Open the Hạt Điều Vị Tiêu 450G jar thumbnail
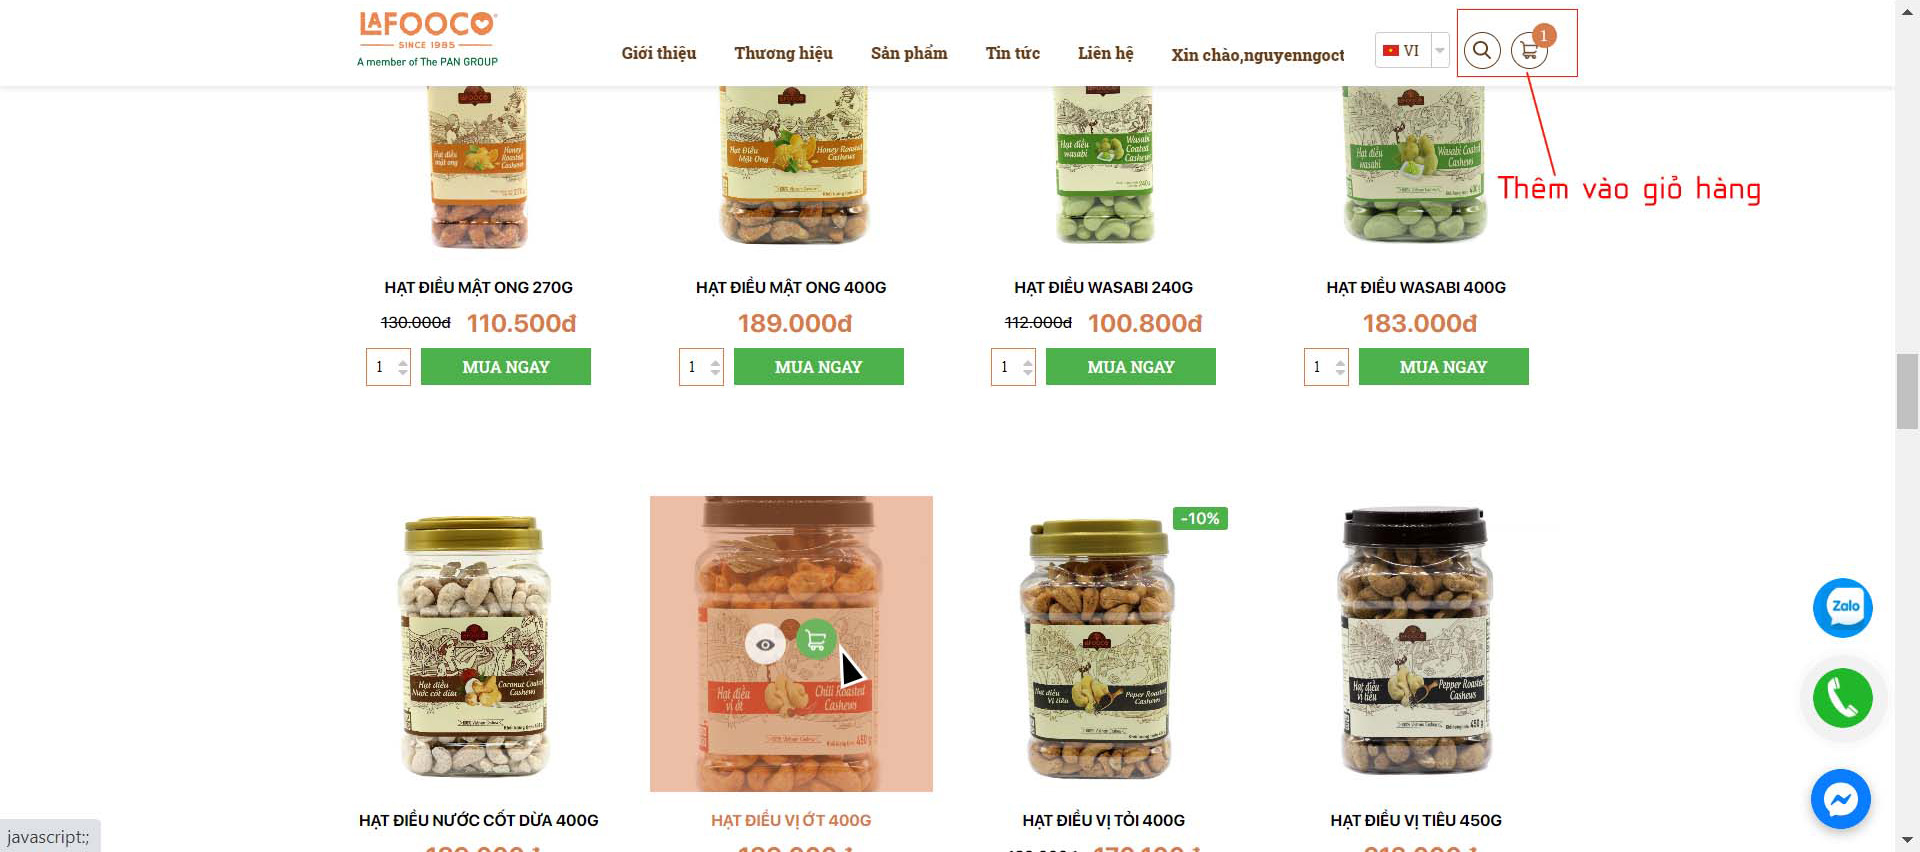Viewport: 1920px width, 852px height. coord(1416,641)
